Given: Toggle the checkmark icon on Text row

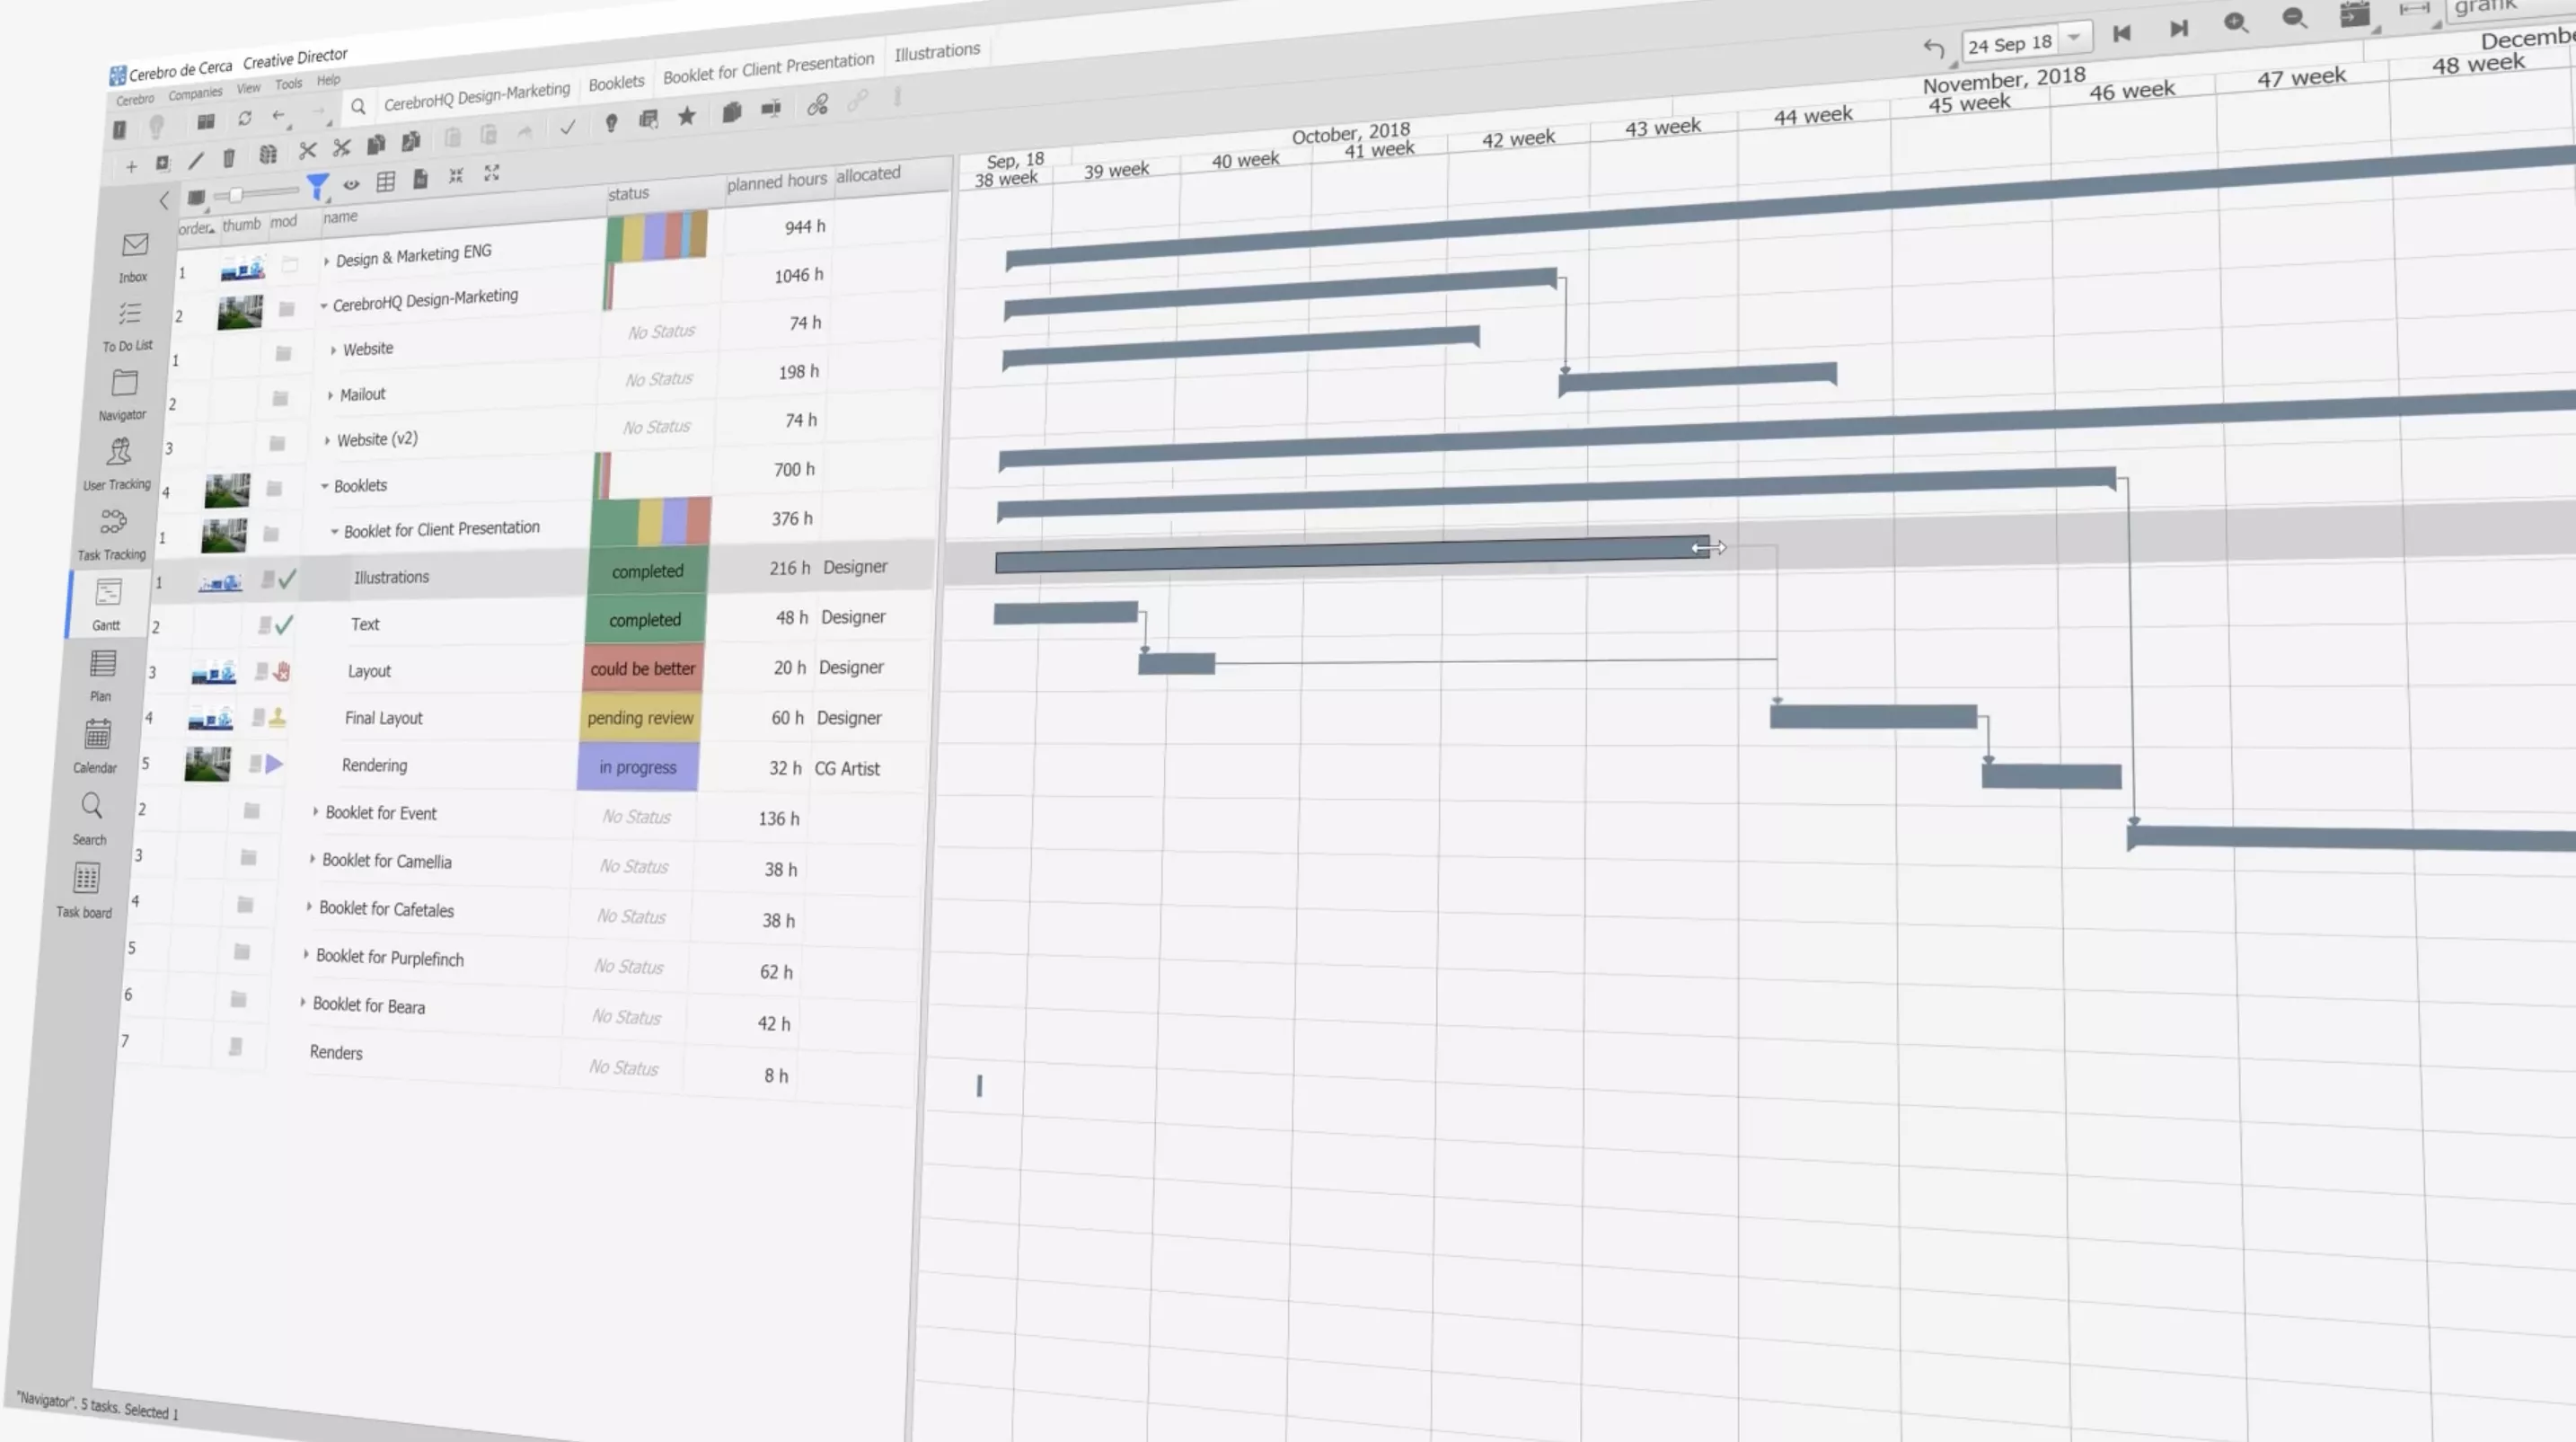Looking at the screenshot, I should click(285, 625).
